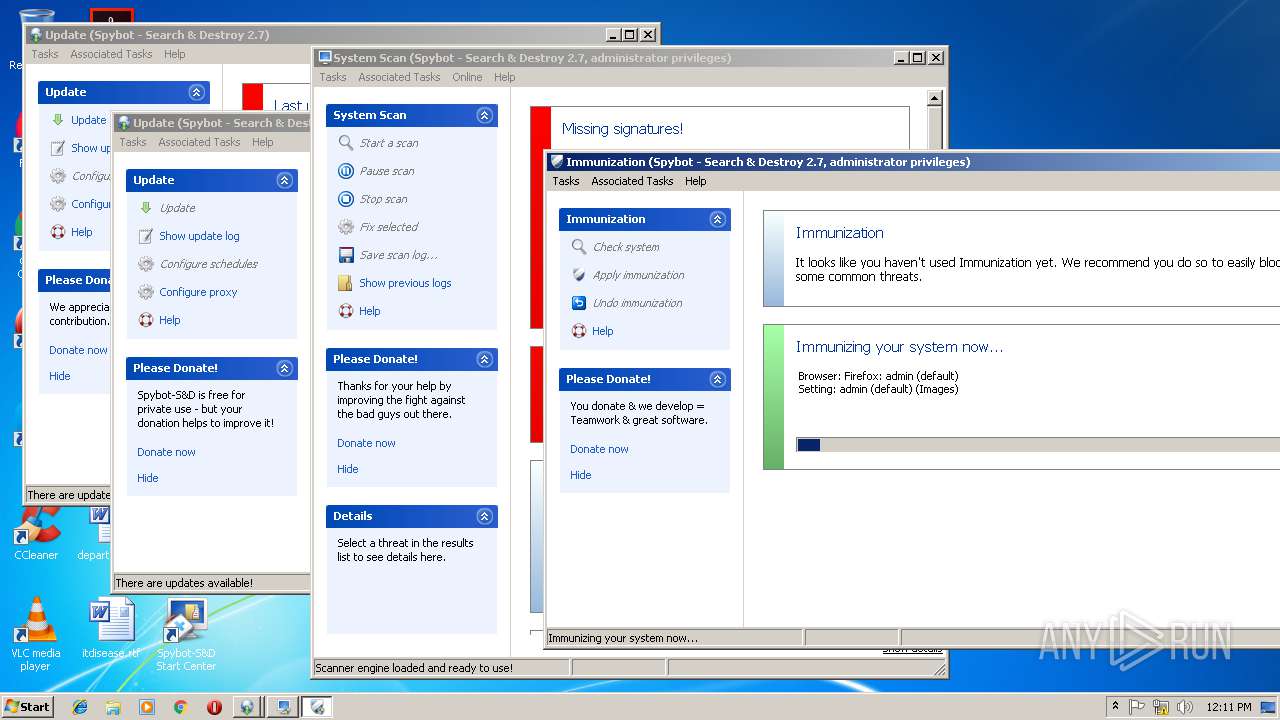Click the taskbar clock showing 12:11 PM
This screenshot has height=720, width=1280.
click(1228, 707)
